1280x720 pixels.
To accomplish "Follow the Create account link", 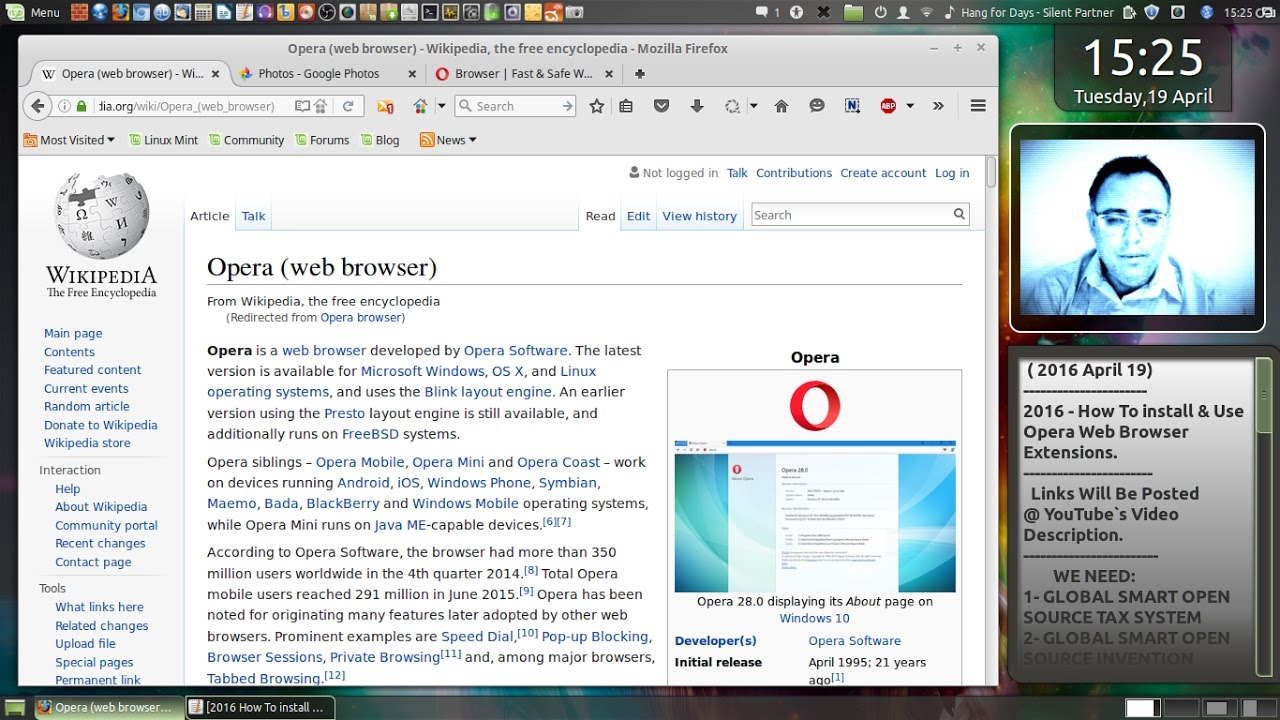I will pos(883,173).
